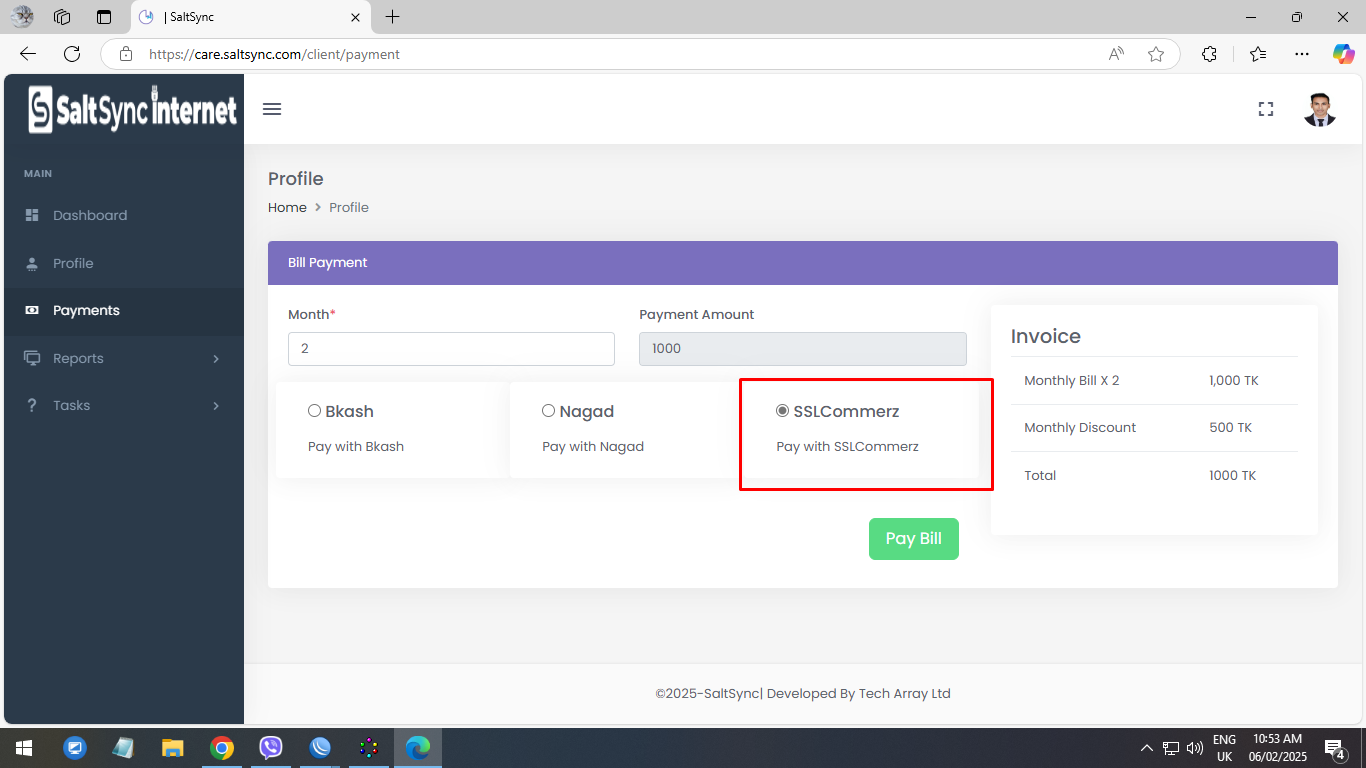Select the SSLCommerz radio button
This screenshot has height=768, width=1366.
tap(782, 411)
